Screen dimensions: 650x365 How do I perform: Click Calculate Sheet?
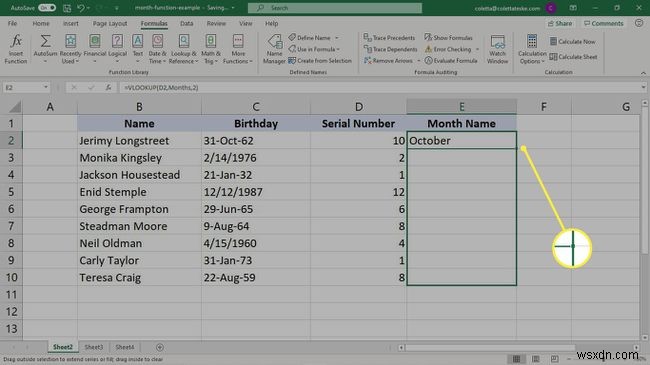573,57
